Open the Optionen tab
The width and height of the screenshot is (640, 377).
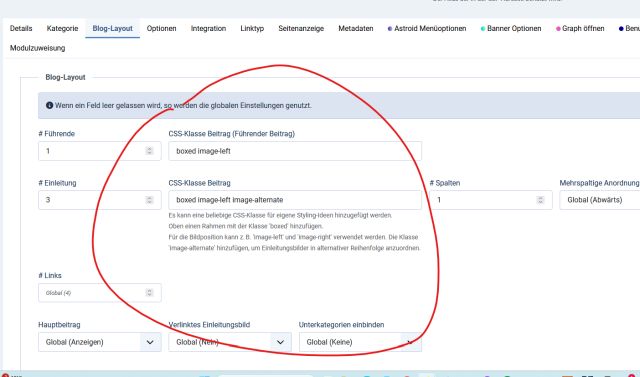162,29
